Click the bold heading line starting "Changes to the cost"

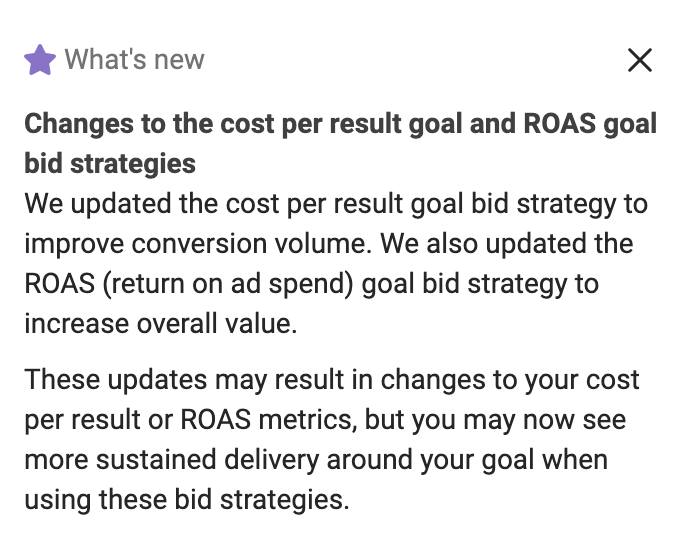click(340, 123)
